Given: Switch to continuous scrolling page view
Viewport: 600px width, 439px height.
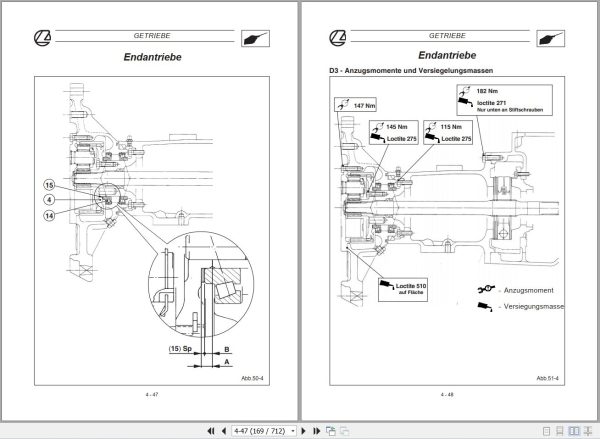Looking at the screenshot, I should pyautogui.click(x=560, y=431).
